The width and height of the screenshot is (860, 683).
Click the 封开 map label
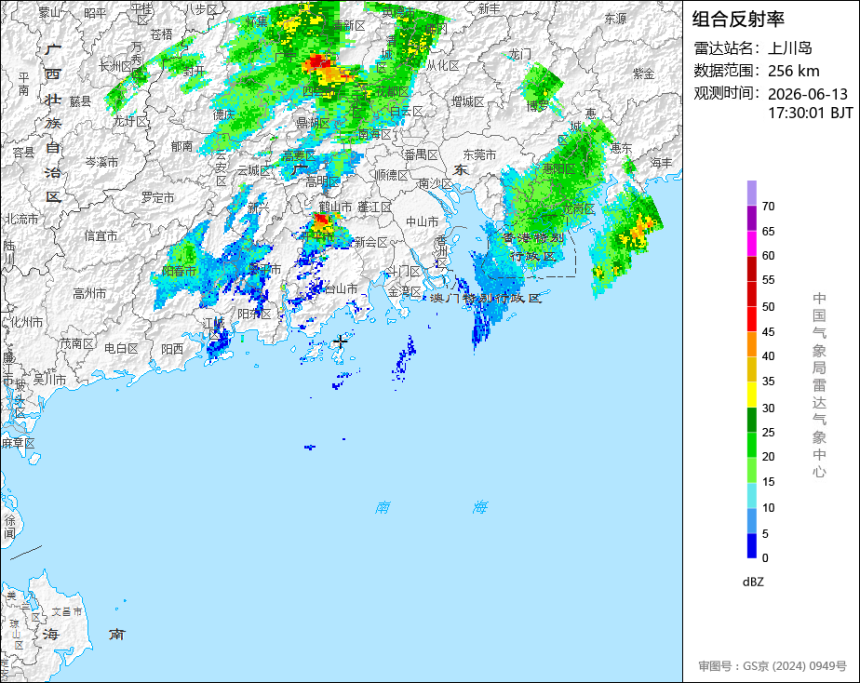194,71
